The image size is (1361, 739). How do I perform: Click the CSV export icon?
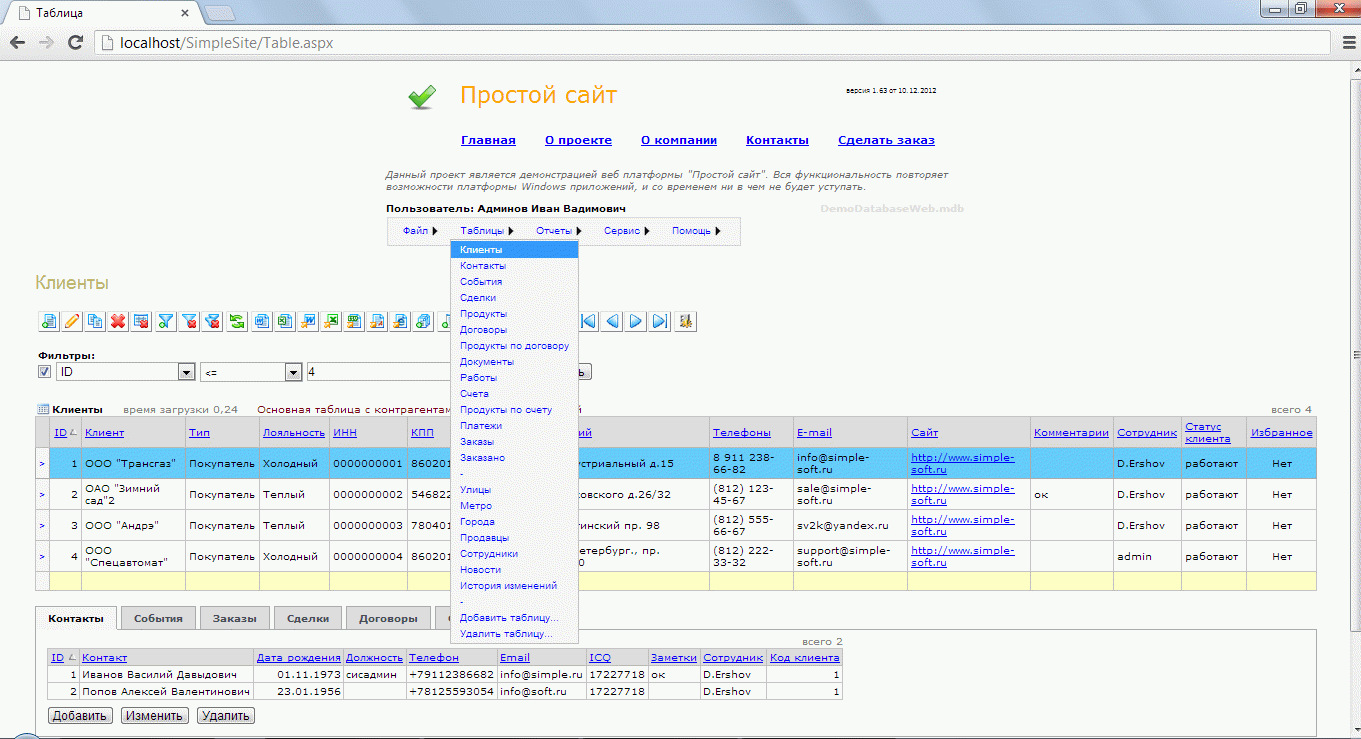point(354,321)
